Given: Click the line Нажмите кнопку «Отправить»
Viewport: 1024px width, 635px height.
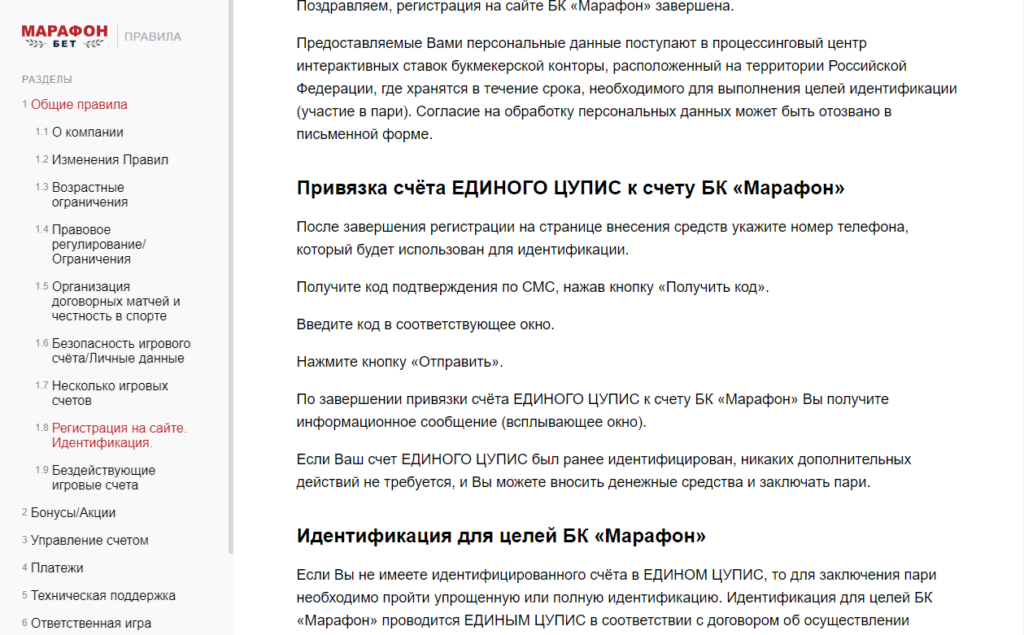Looking at the screenshot, I should tap(400, 361).
